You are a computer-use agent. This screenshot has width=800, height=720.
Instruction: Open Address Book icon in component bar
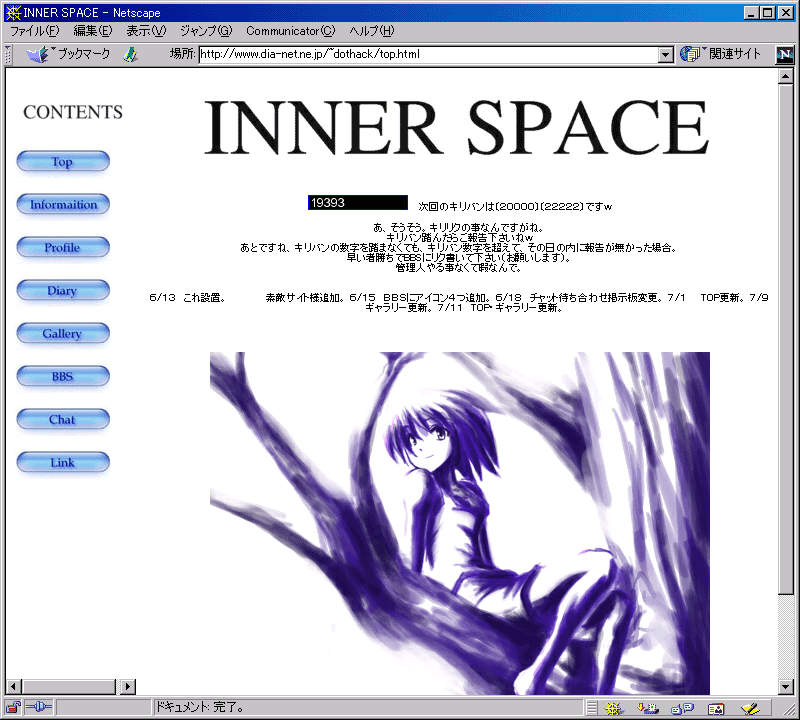(716, 708)
